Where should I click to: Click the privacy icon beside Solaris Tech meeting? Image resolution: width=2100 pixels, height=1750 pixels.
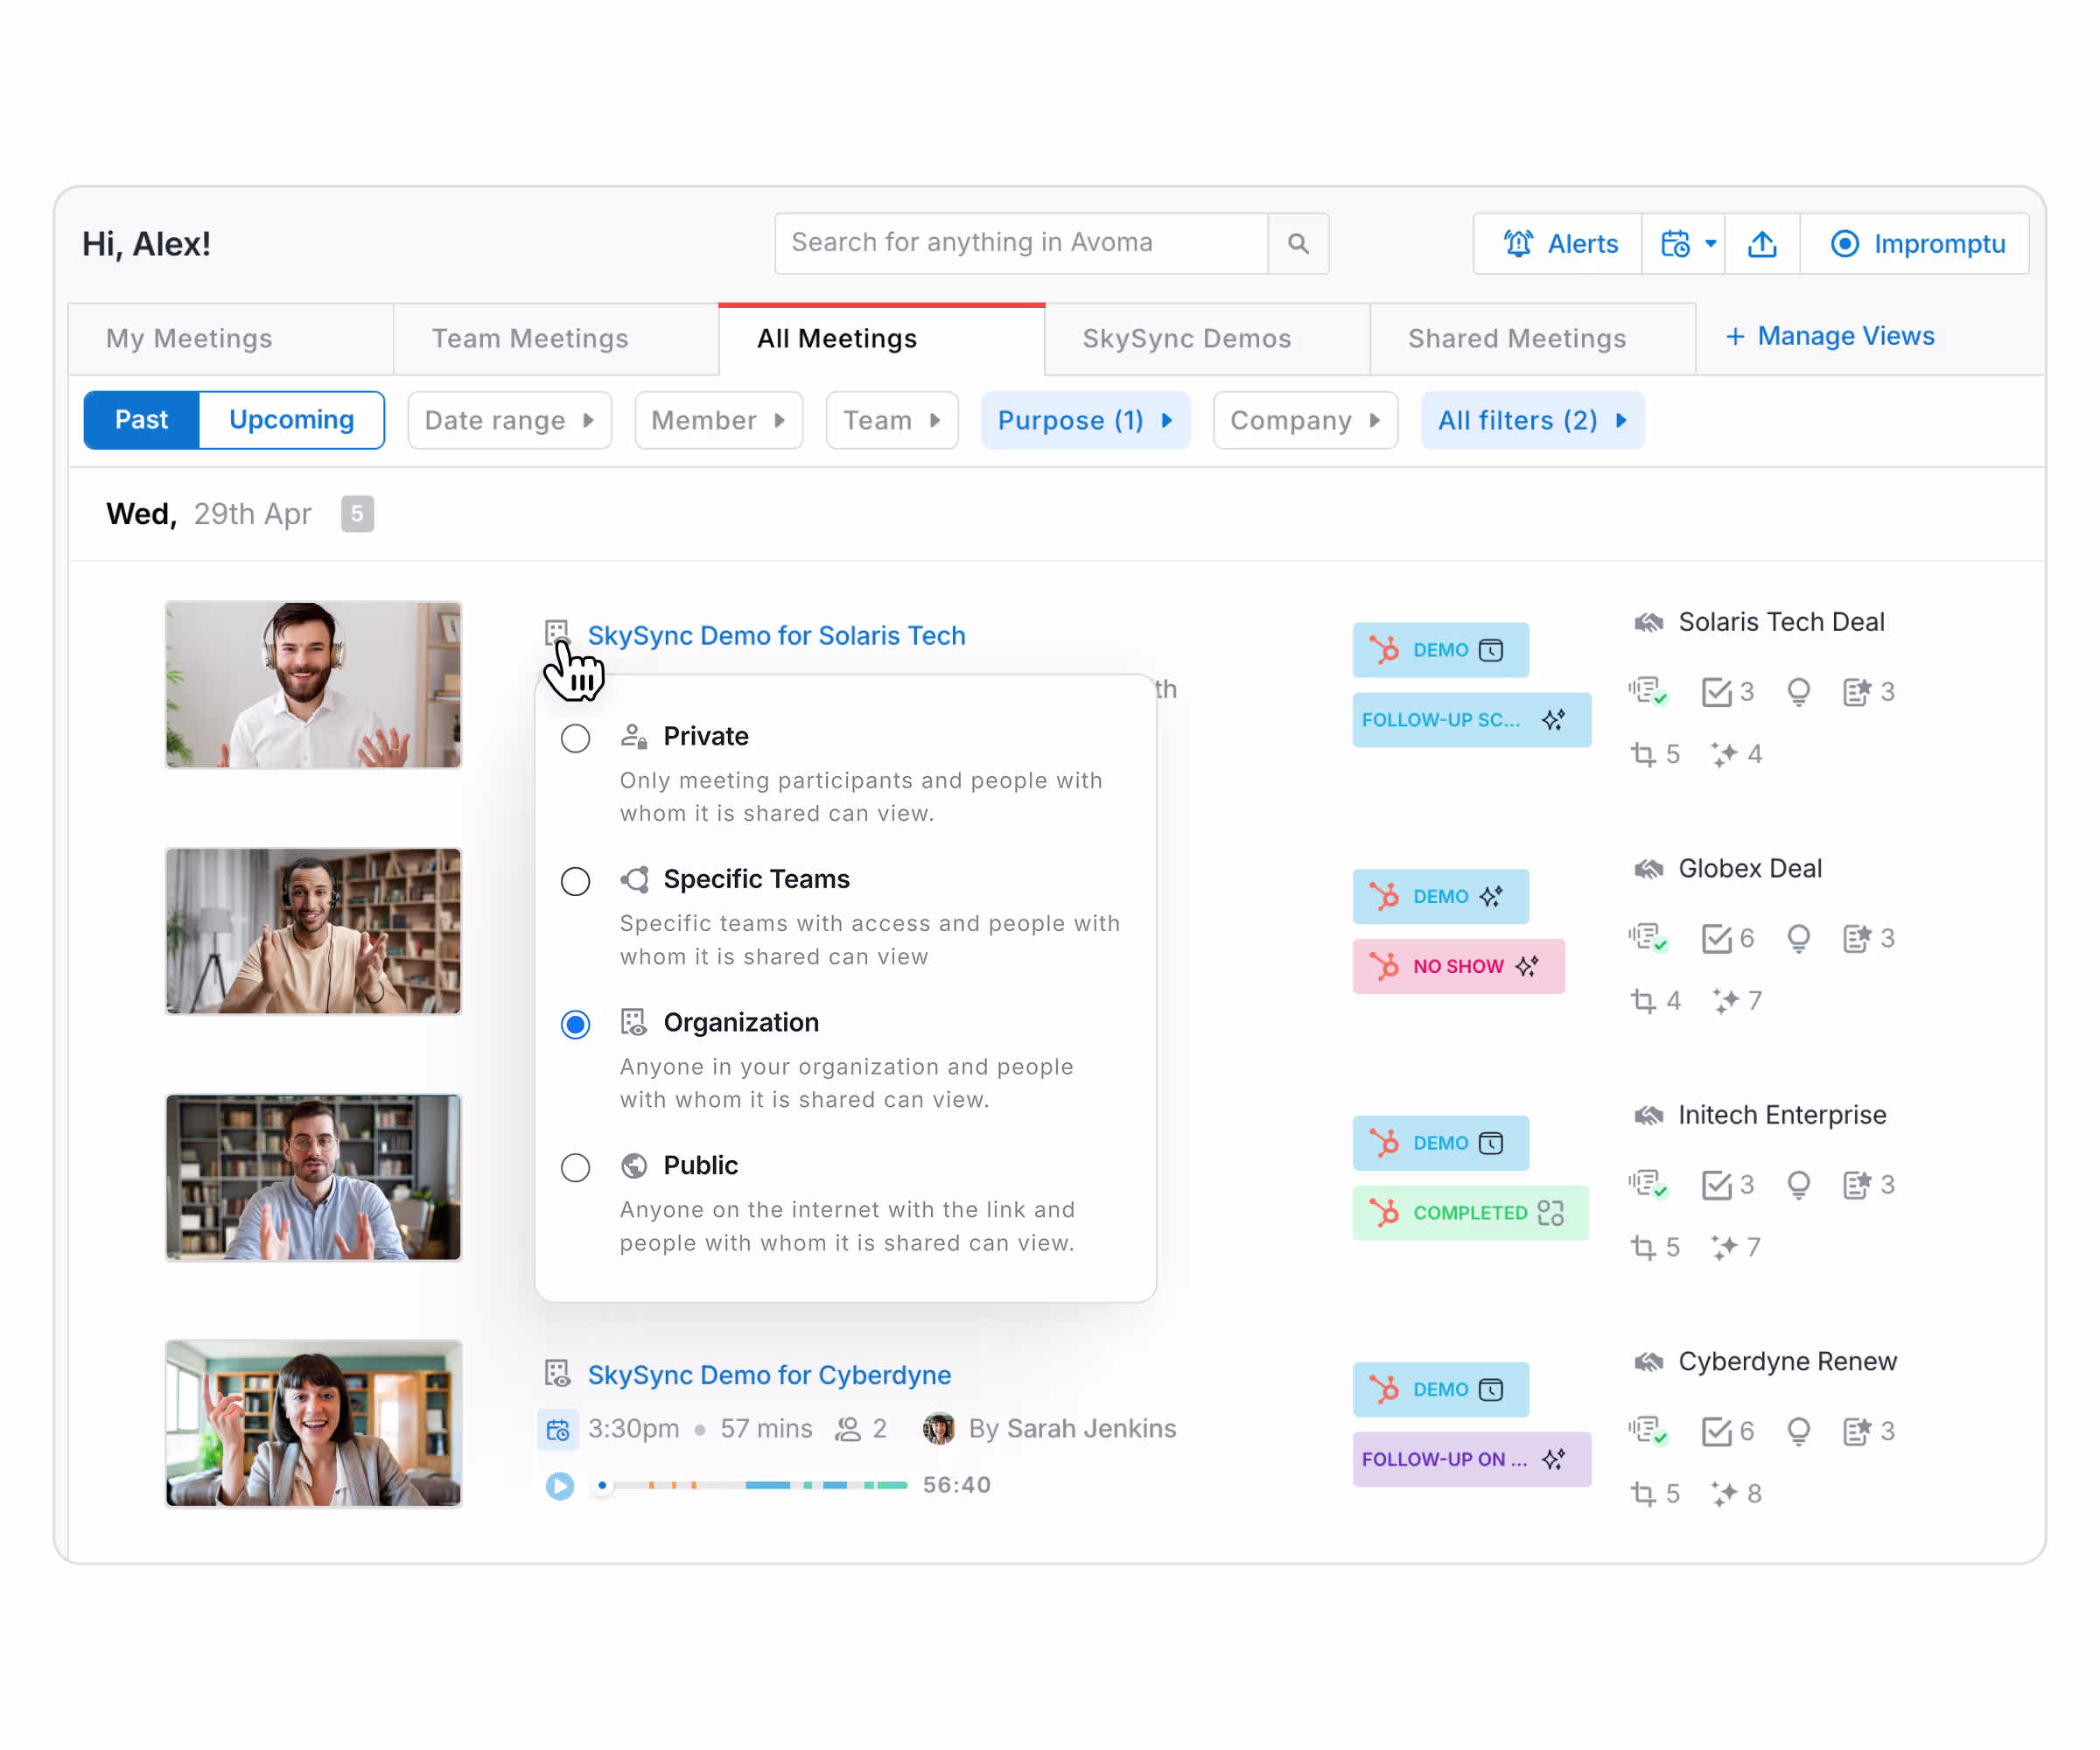pos(557,633)
